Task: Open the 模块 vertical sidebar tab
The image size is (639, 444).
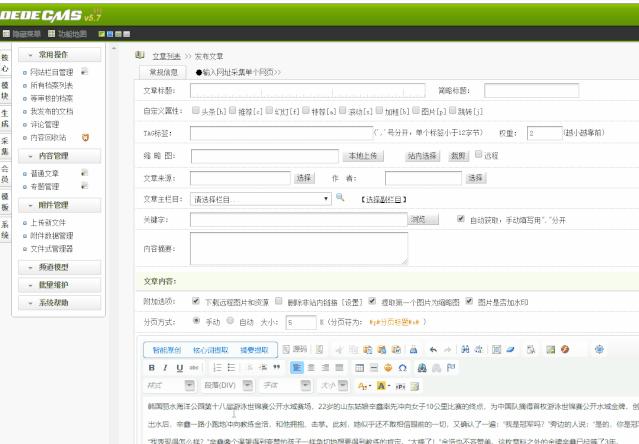Action: point(5,90)
